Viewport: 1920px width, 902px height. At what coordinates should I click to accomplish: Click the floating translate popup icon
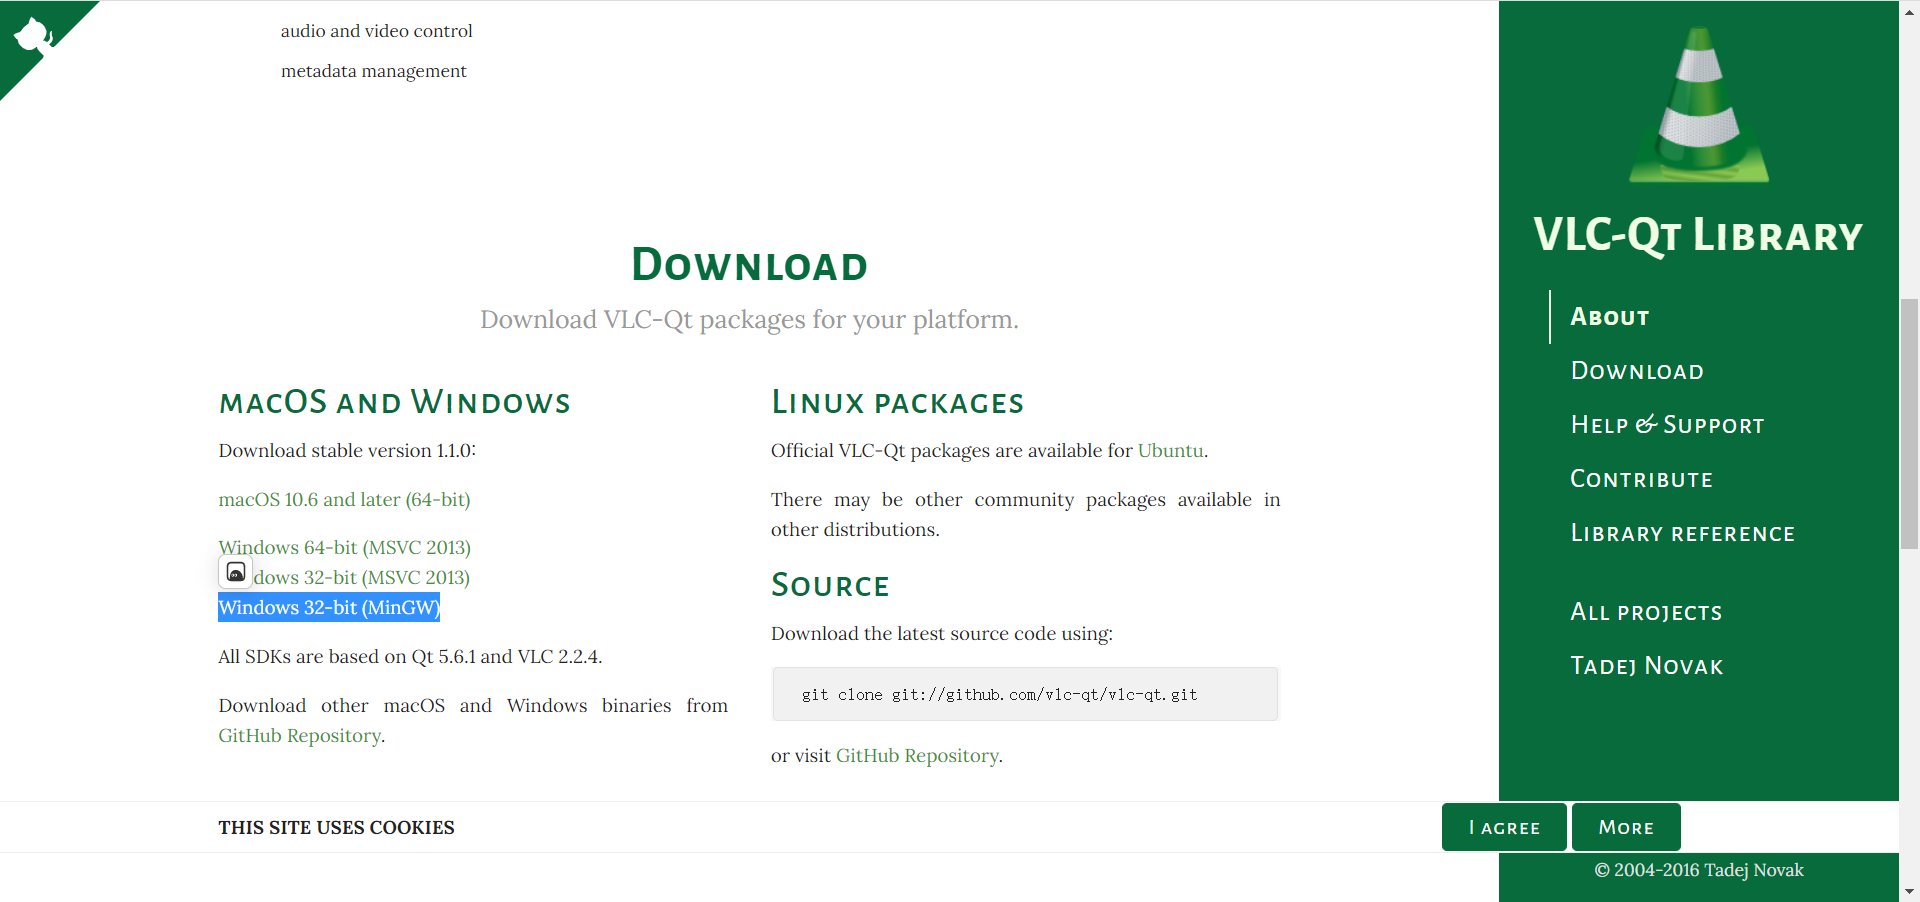(236, 572)
